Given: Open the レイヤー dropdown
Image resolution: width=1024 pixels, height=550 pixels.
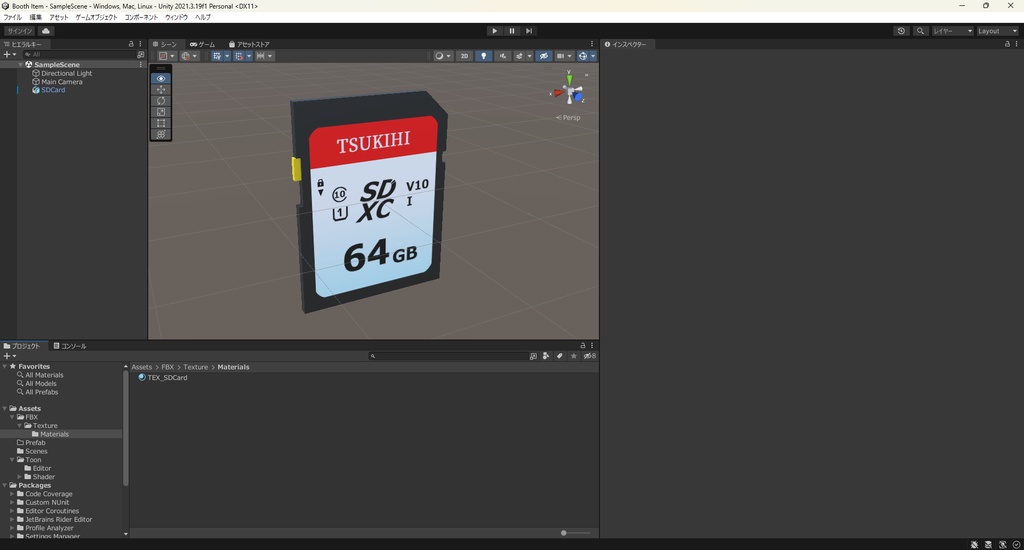Looking at the screenshot, I should click(952, 31).
